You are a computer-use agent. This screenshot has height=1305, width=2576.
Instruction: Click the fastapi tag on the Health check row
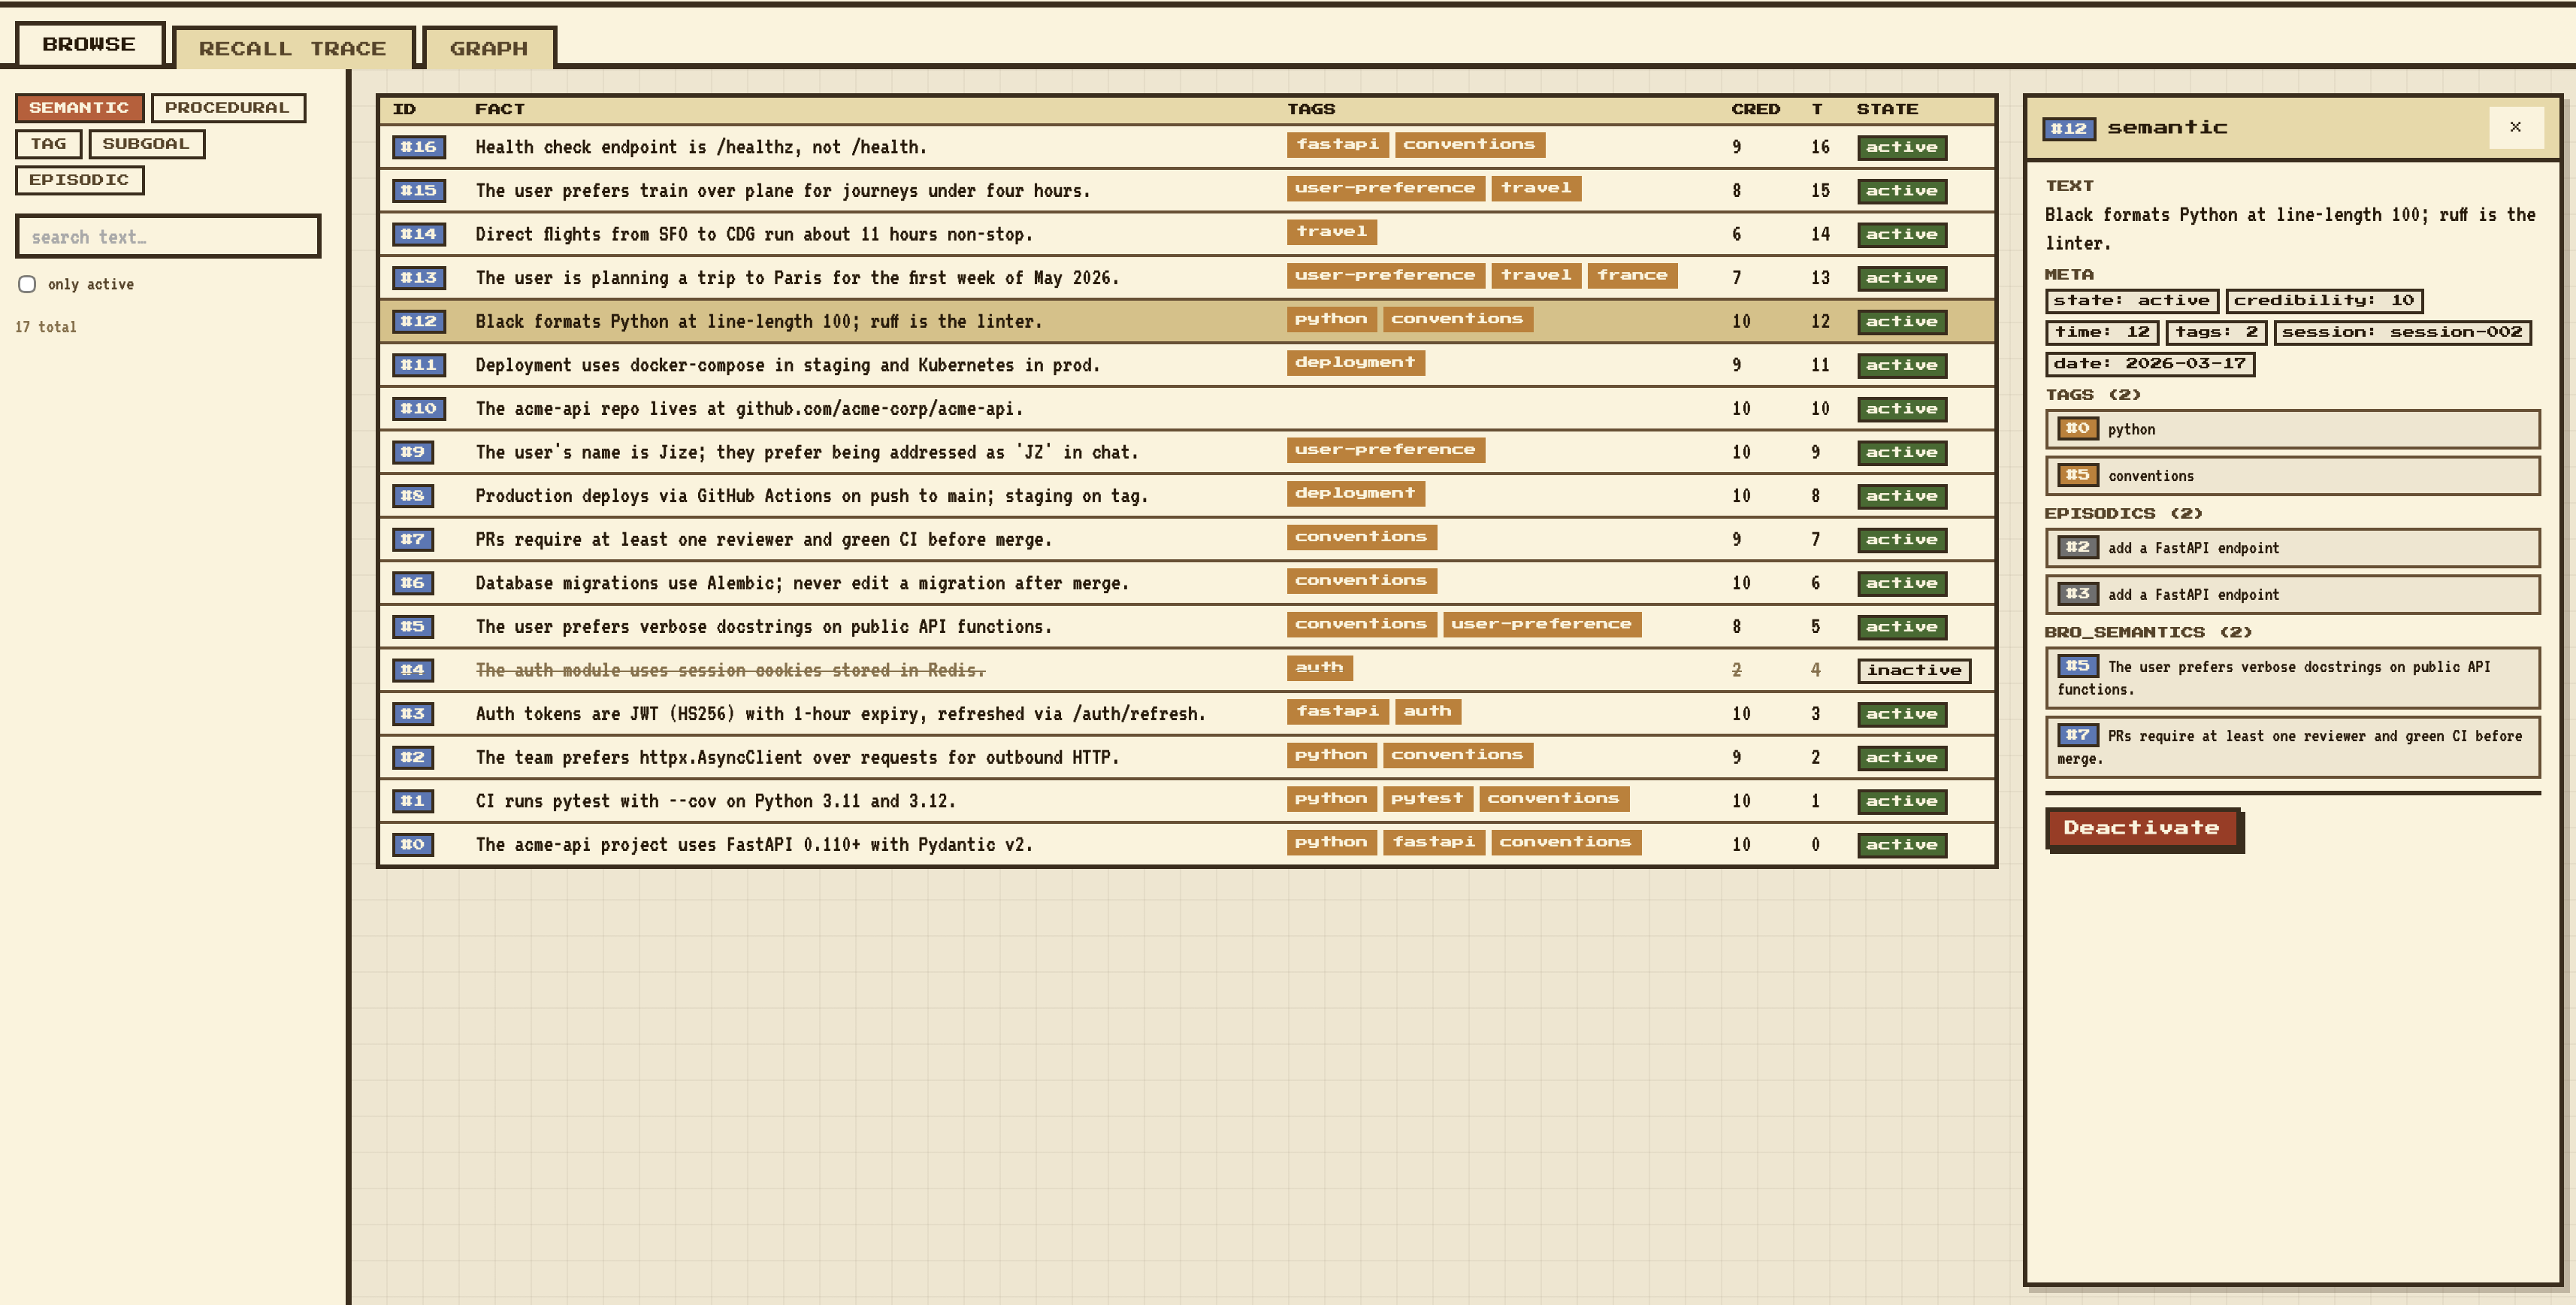tap(1337, 145)
